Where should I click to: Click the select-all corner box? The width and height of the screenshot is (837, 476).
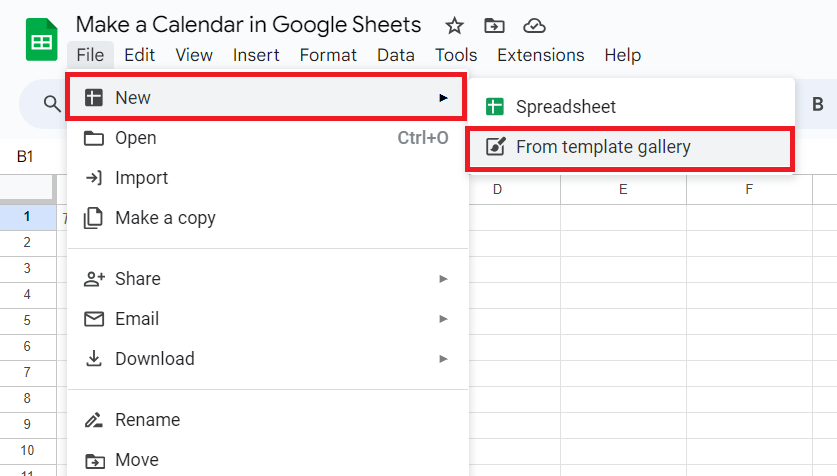tap(27, 189)
